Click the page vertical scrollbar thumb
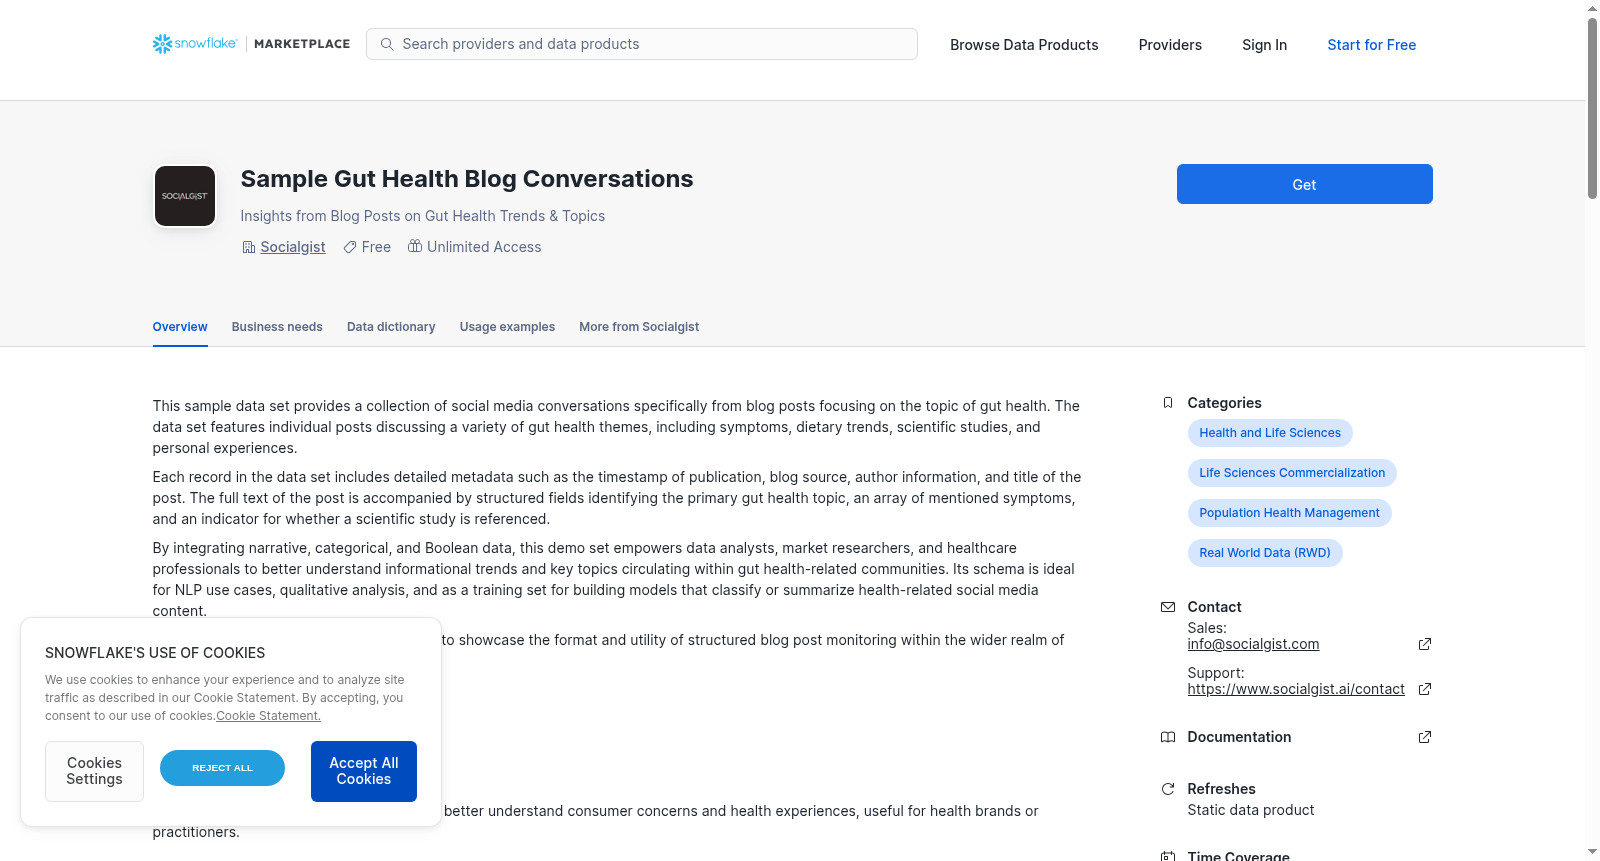The height and width of the screenshot is (861, 1600). click(1592, 108)
